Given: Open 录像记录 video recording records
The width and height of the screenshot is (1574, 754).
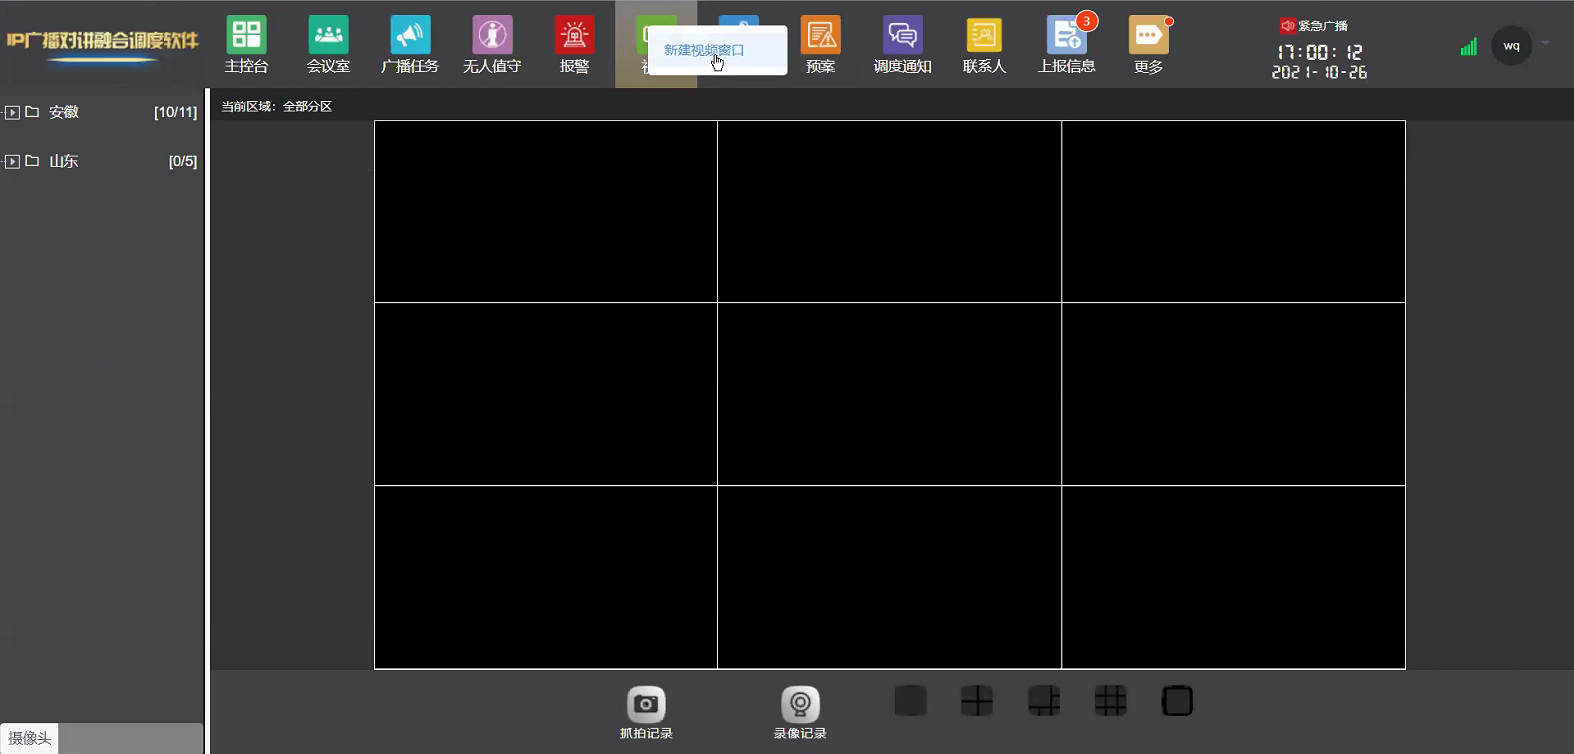Looking at the screenshot, I should pos(800,713).
